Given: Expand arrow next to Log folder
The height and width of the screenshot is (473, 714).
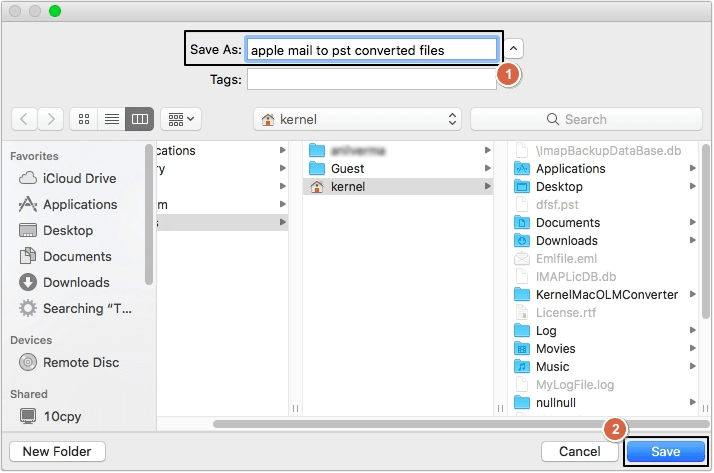Looking at the screenshot, I should click(x=693, y=331).
